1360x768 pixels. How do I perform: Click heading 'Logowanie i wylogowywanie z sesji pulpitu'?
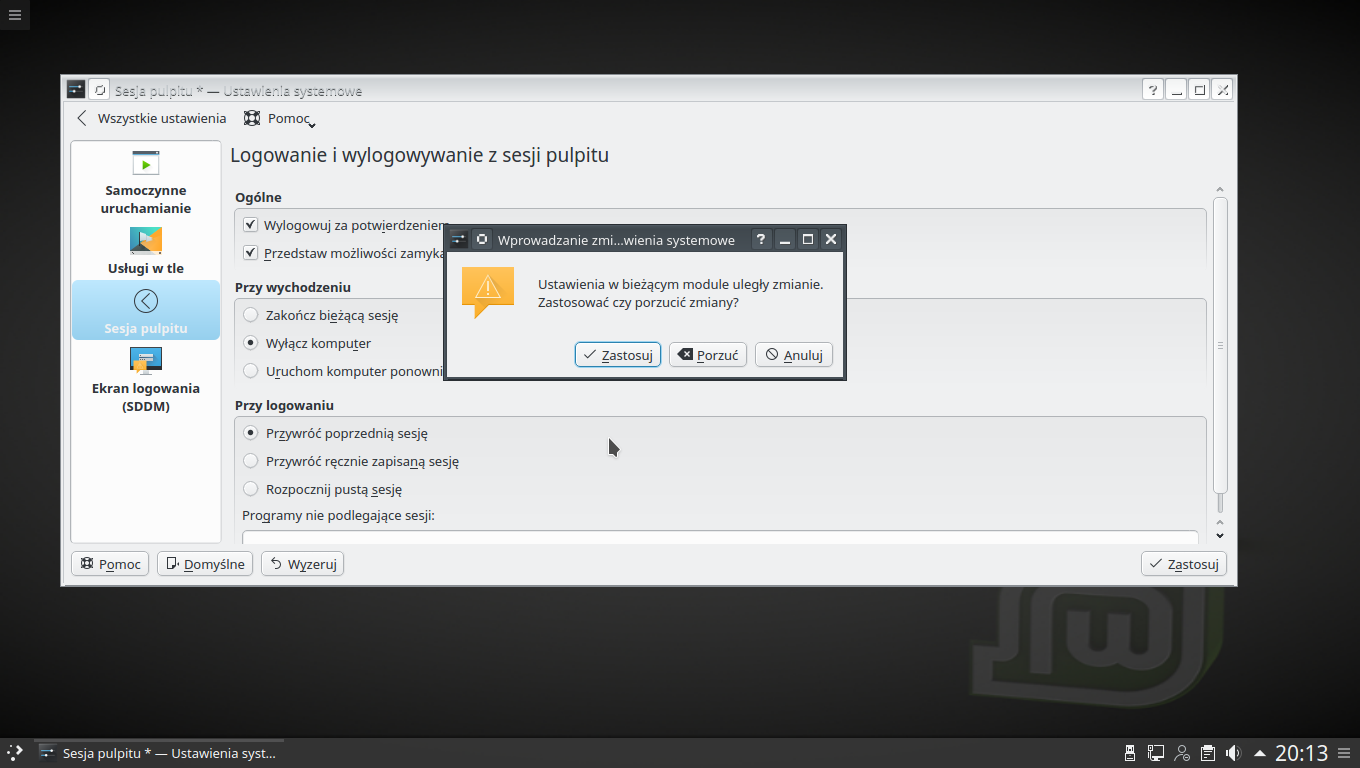pos(419,155)
